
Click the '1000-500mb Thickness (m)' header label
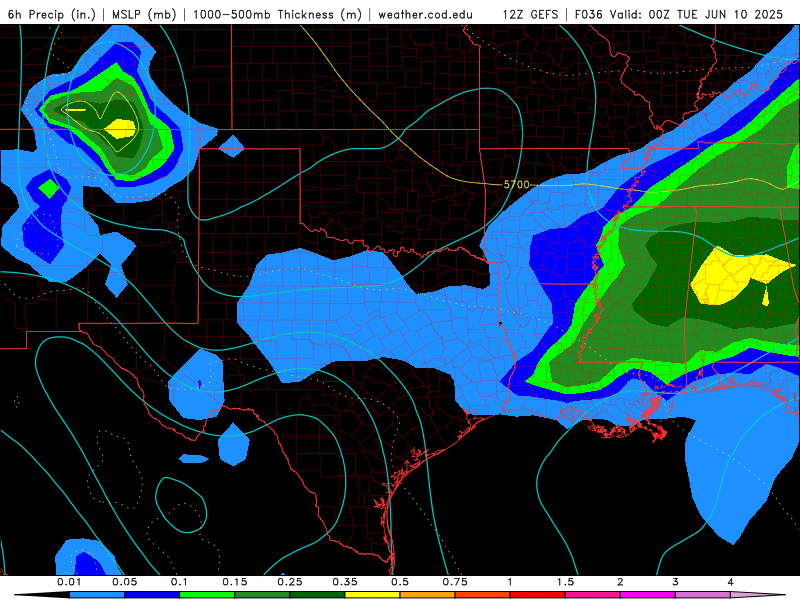coord(277,14)
